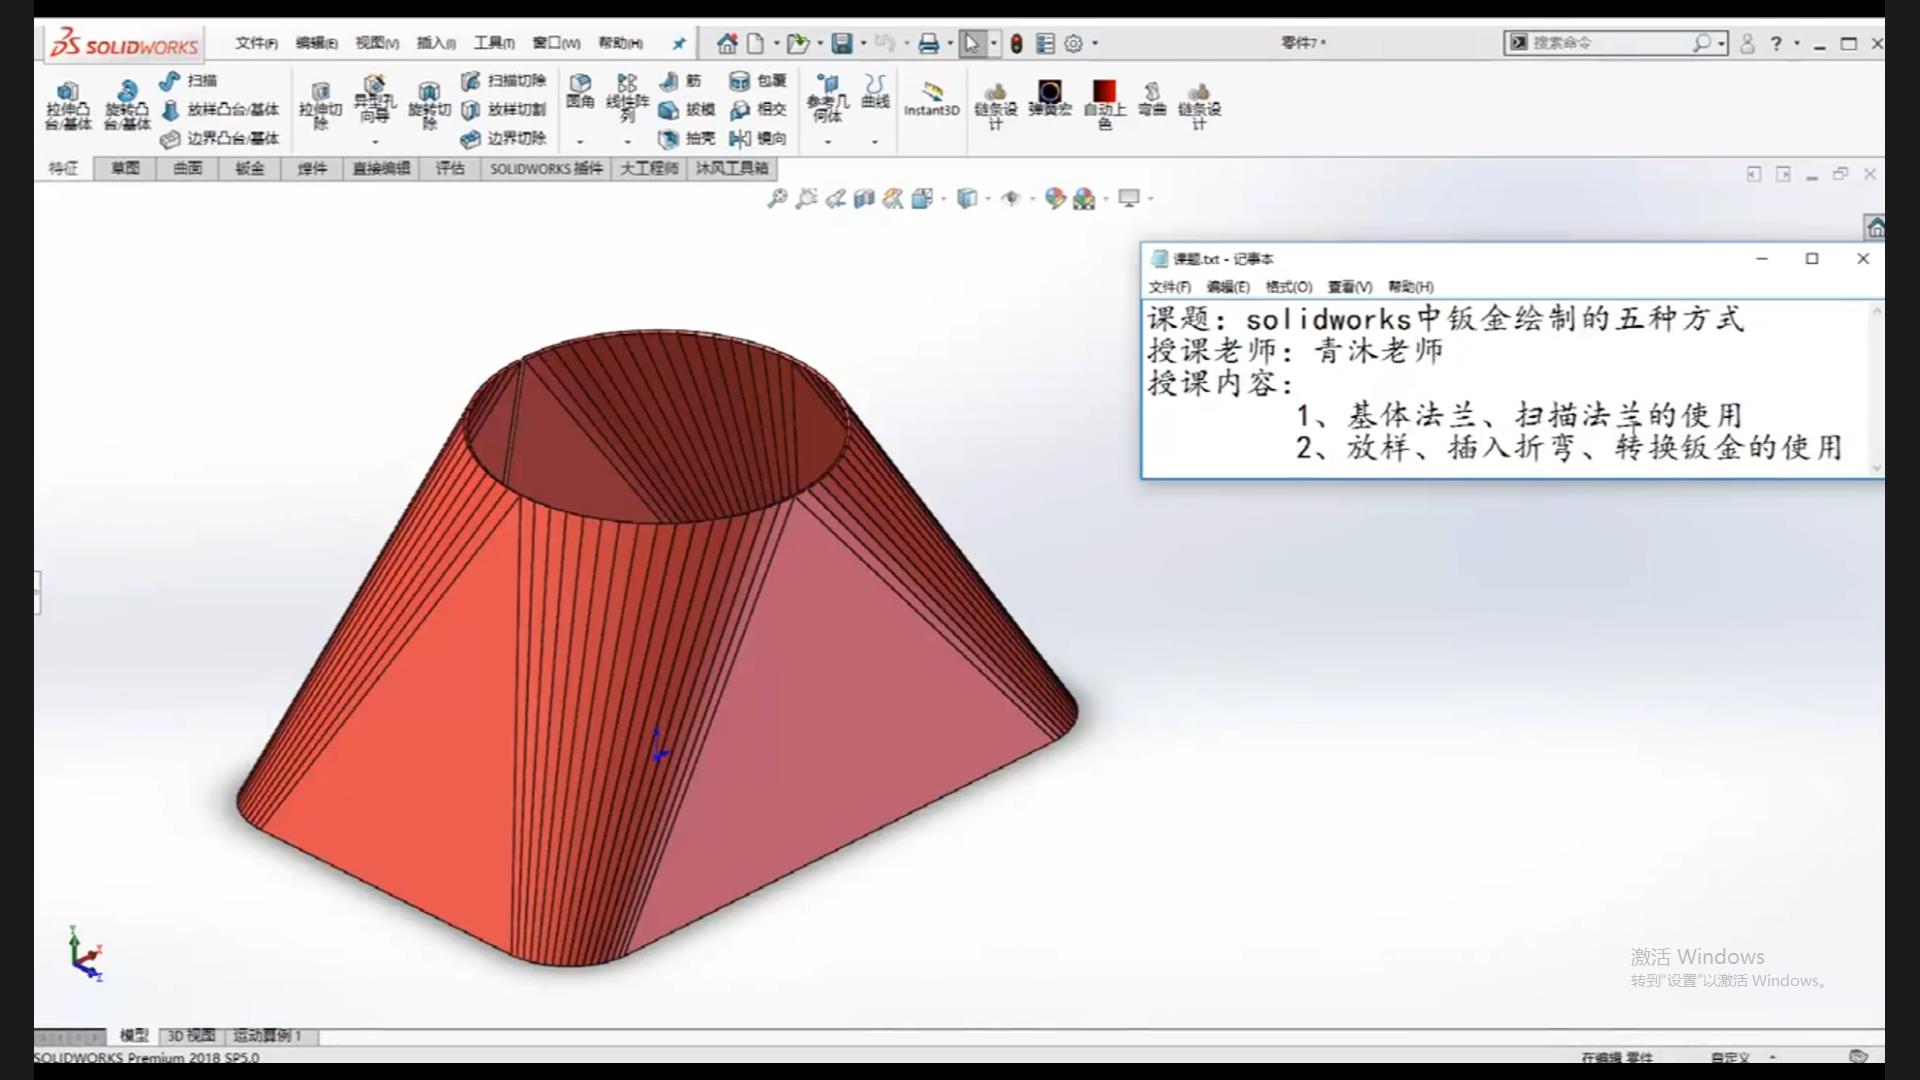Click the section view icon in view toolbar
The width and height of the screenshot is (1920, 1080).
tap(864, 198)
